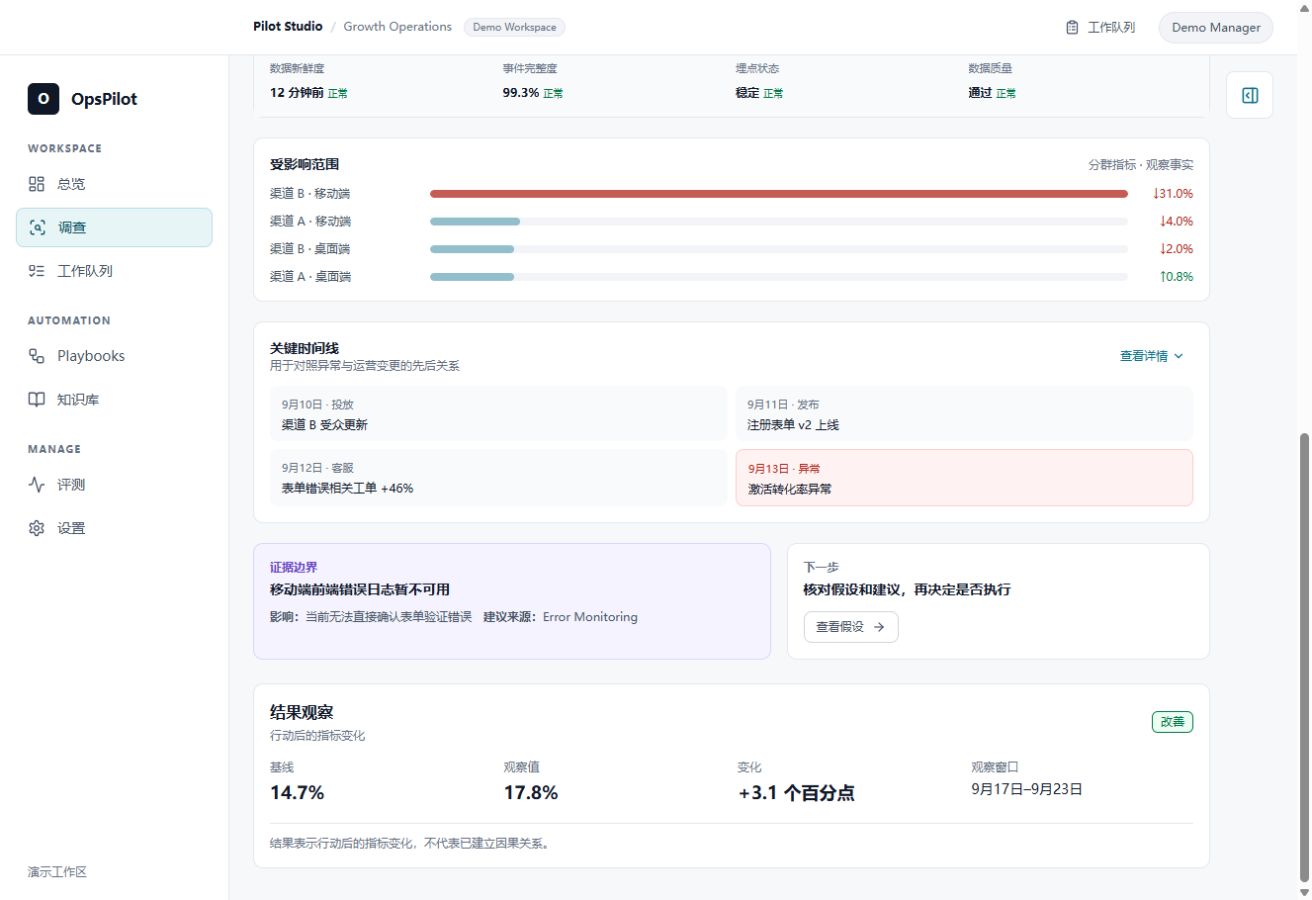Click the 证据边界 evidence card

(x=512, y=601)
